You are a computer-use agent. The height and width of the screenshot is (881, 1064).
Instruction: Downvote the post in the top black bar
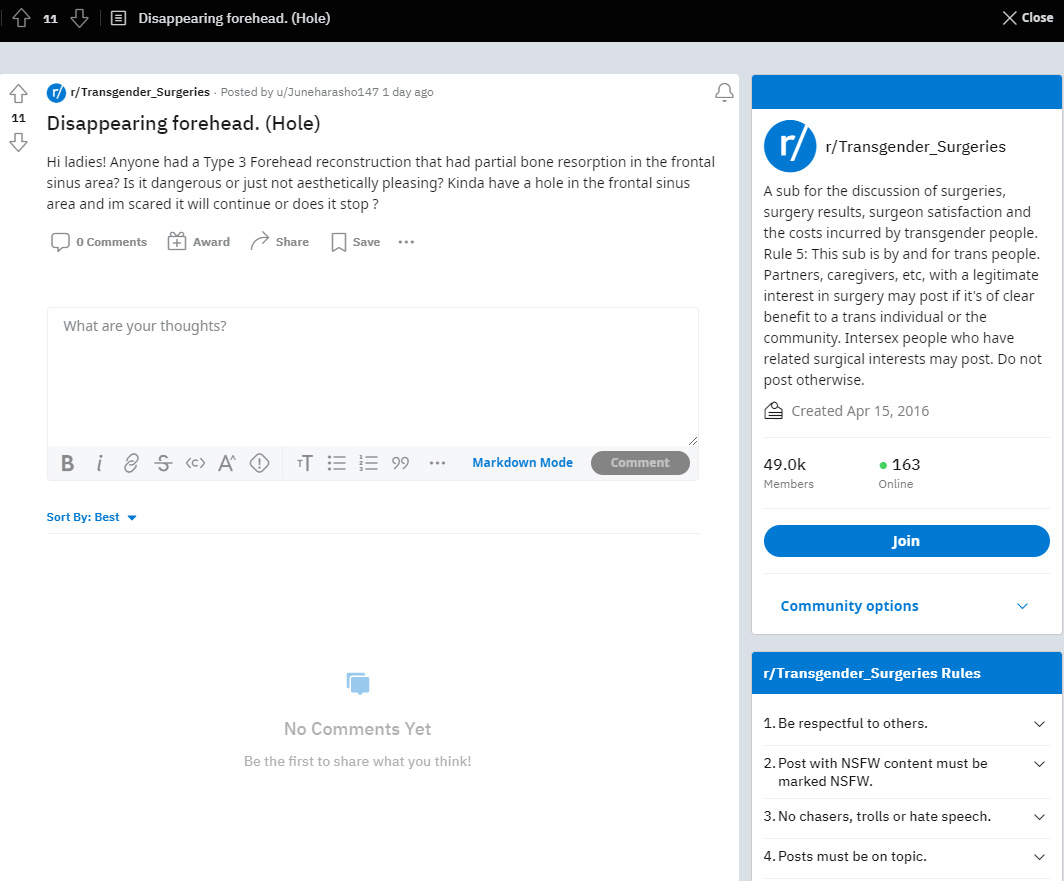point(79,18)
